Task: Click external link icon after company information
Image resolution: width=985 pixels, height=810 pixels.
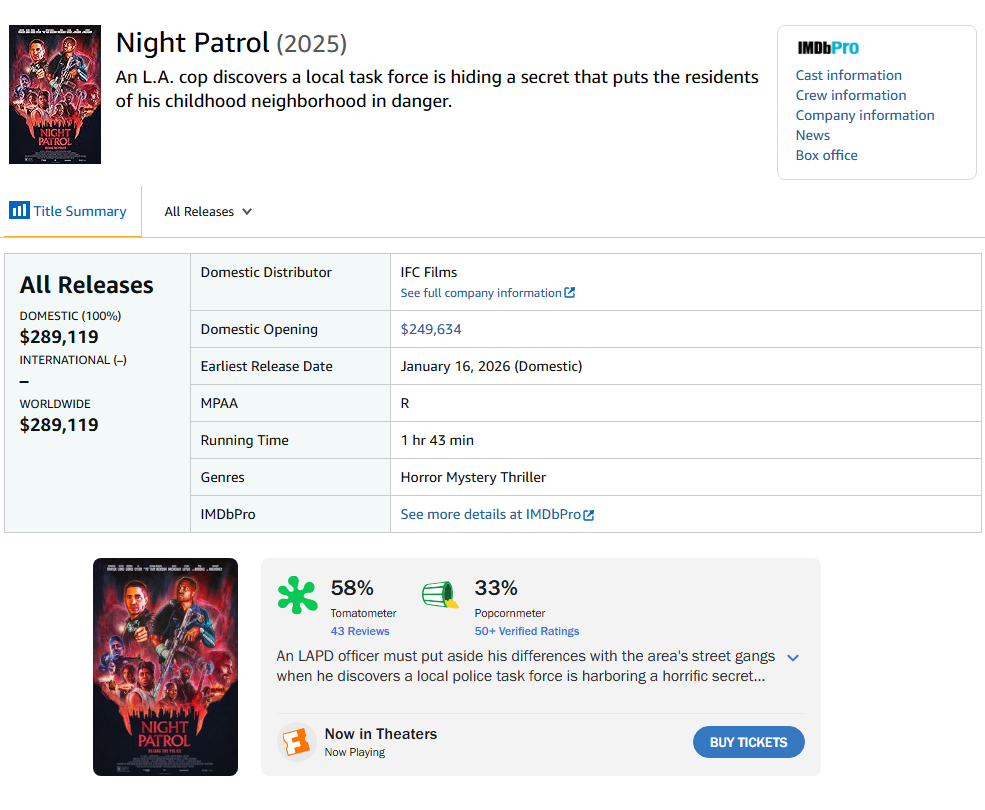Action: click(569, 293)
